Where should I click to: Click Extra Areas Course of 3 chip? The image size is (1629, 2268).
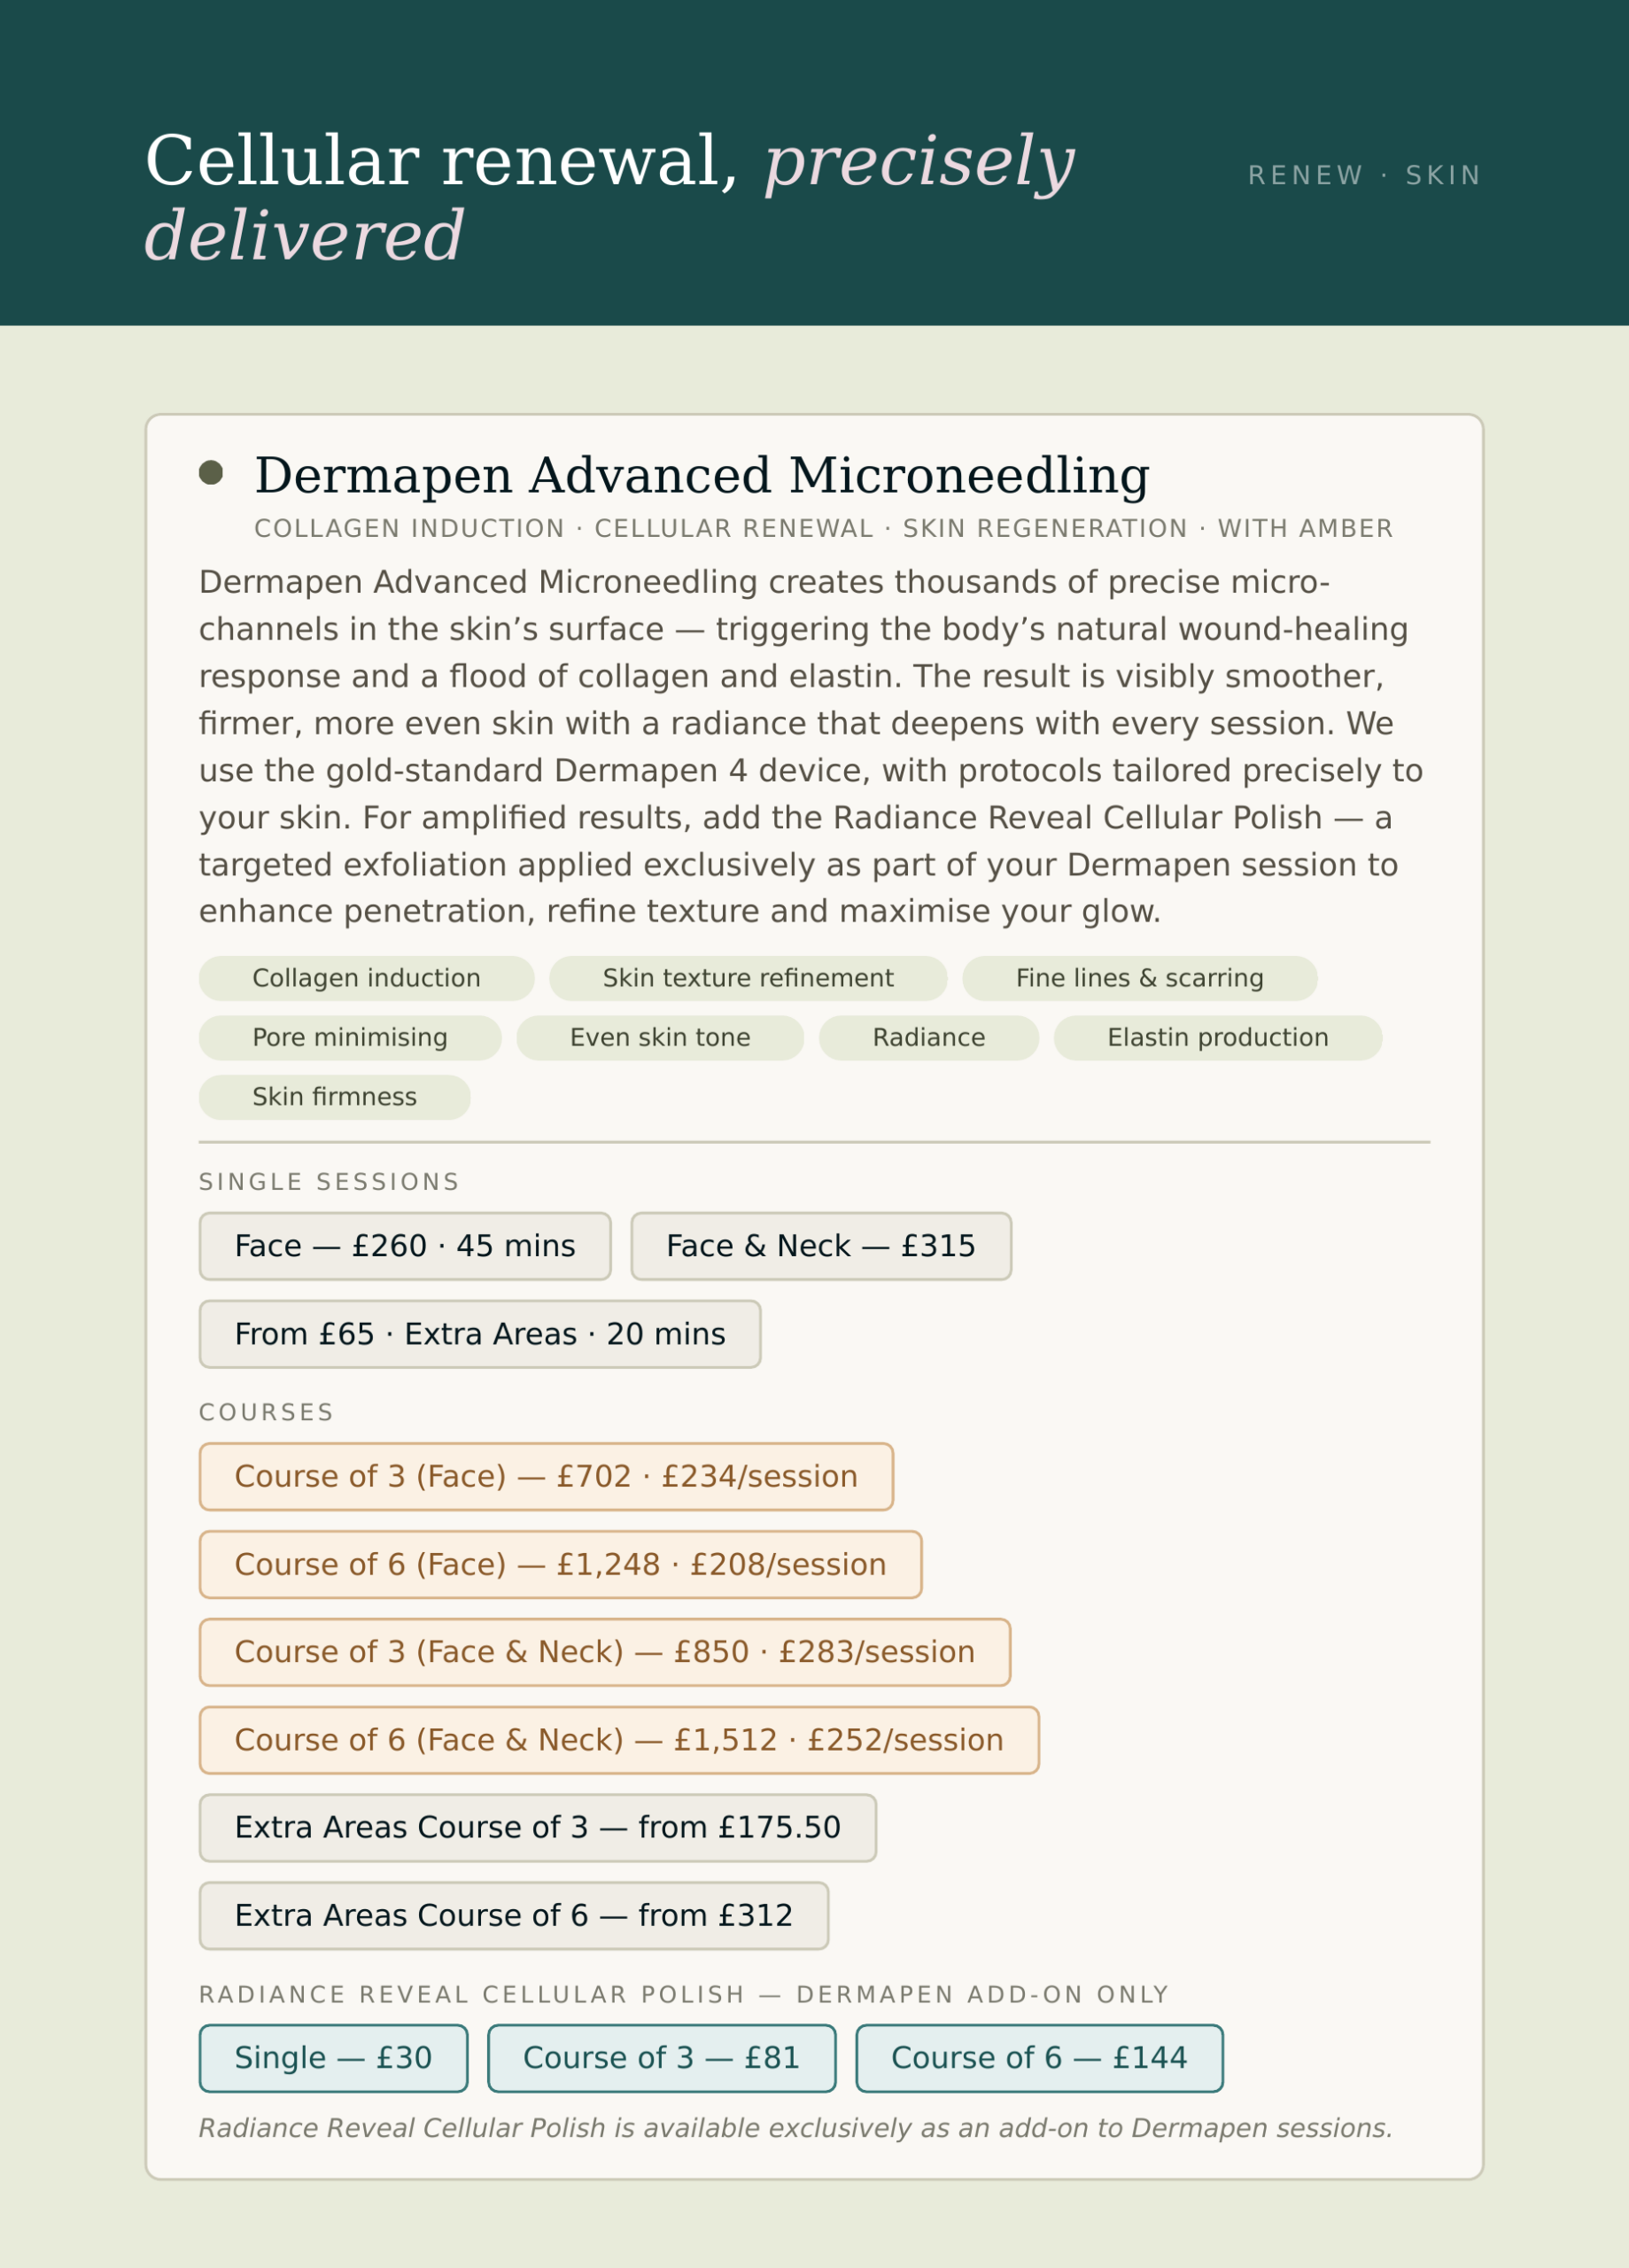coord(538,1828)
